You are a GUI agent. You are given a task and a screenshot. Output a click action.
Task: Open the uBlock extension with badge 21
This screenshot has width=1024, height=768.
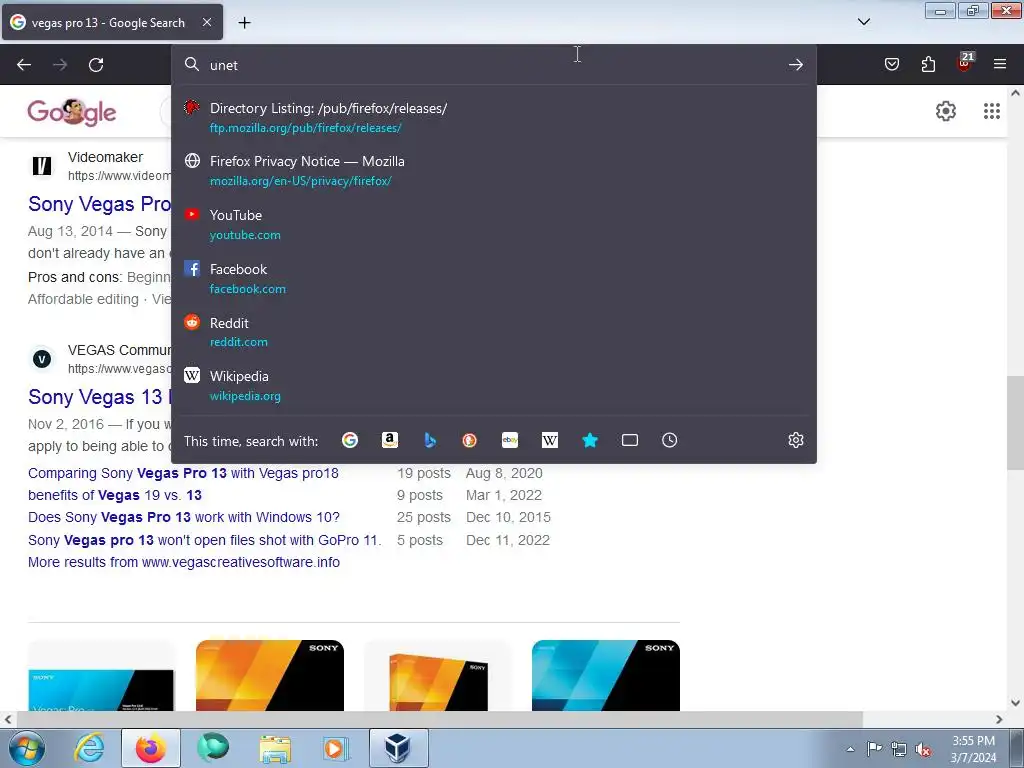point(964,63)
